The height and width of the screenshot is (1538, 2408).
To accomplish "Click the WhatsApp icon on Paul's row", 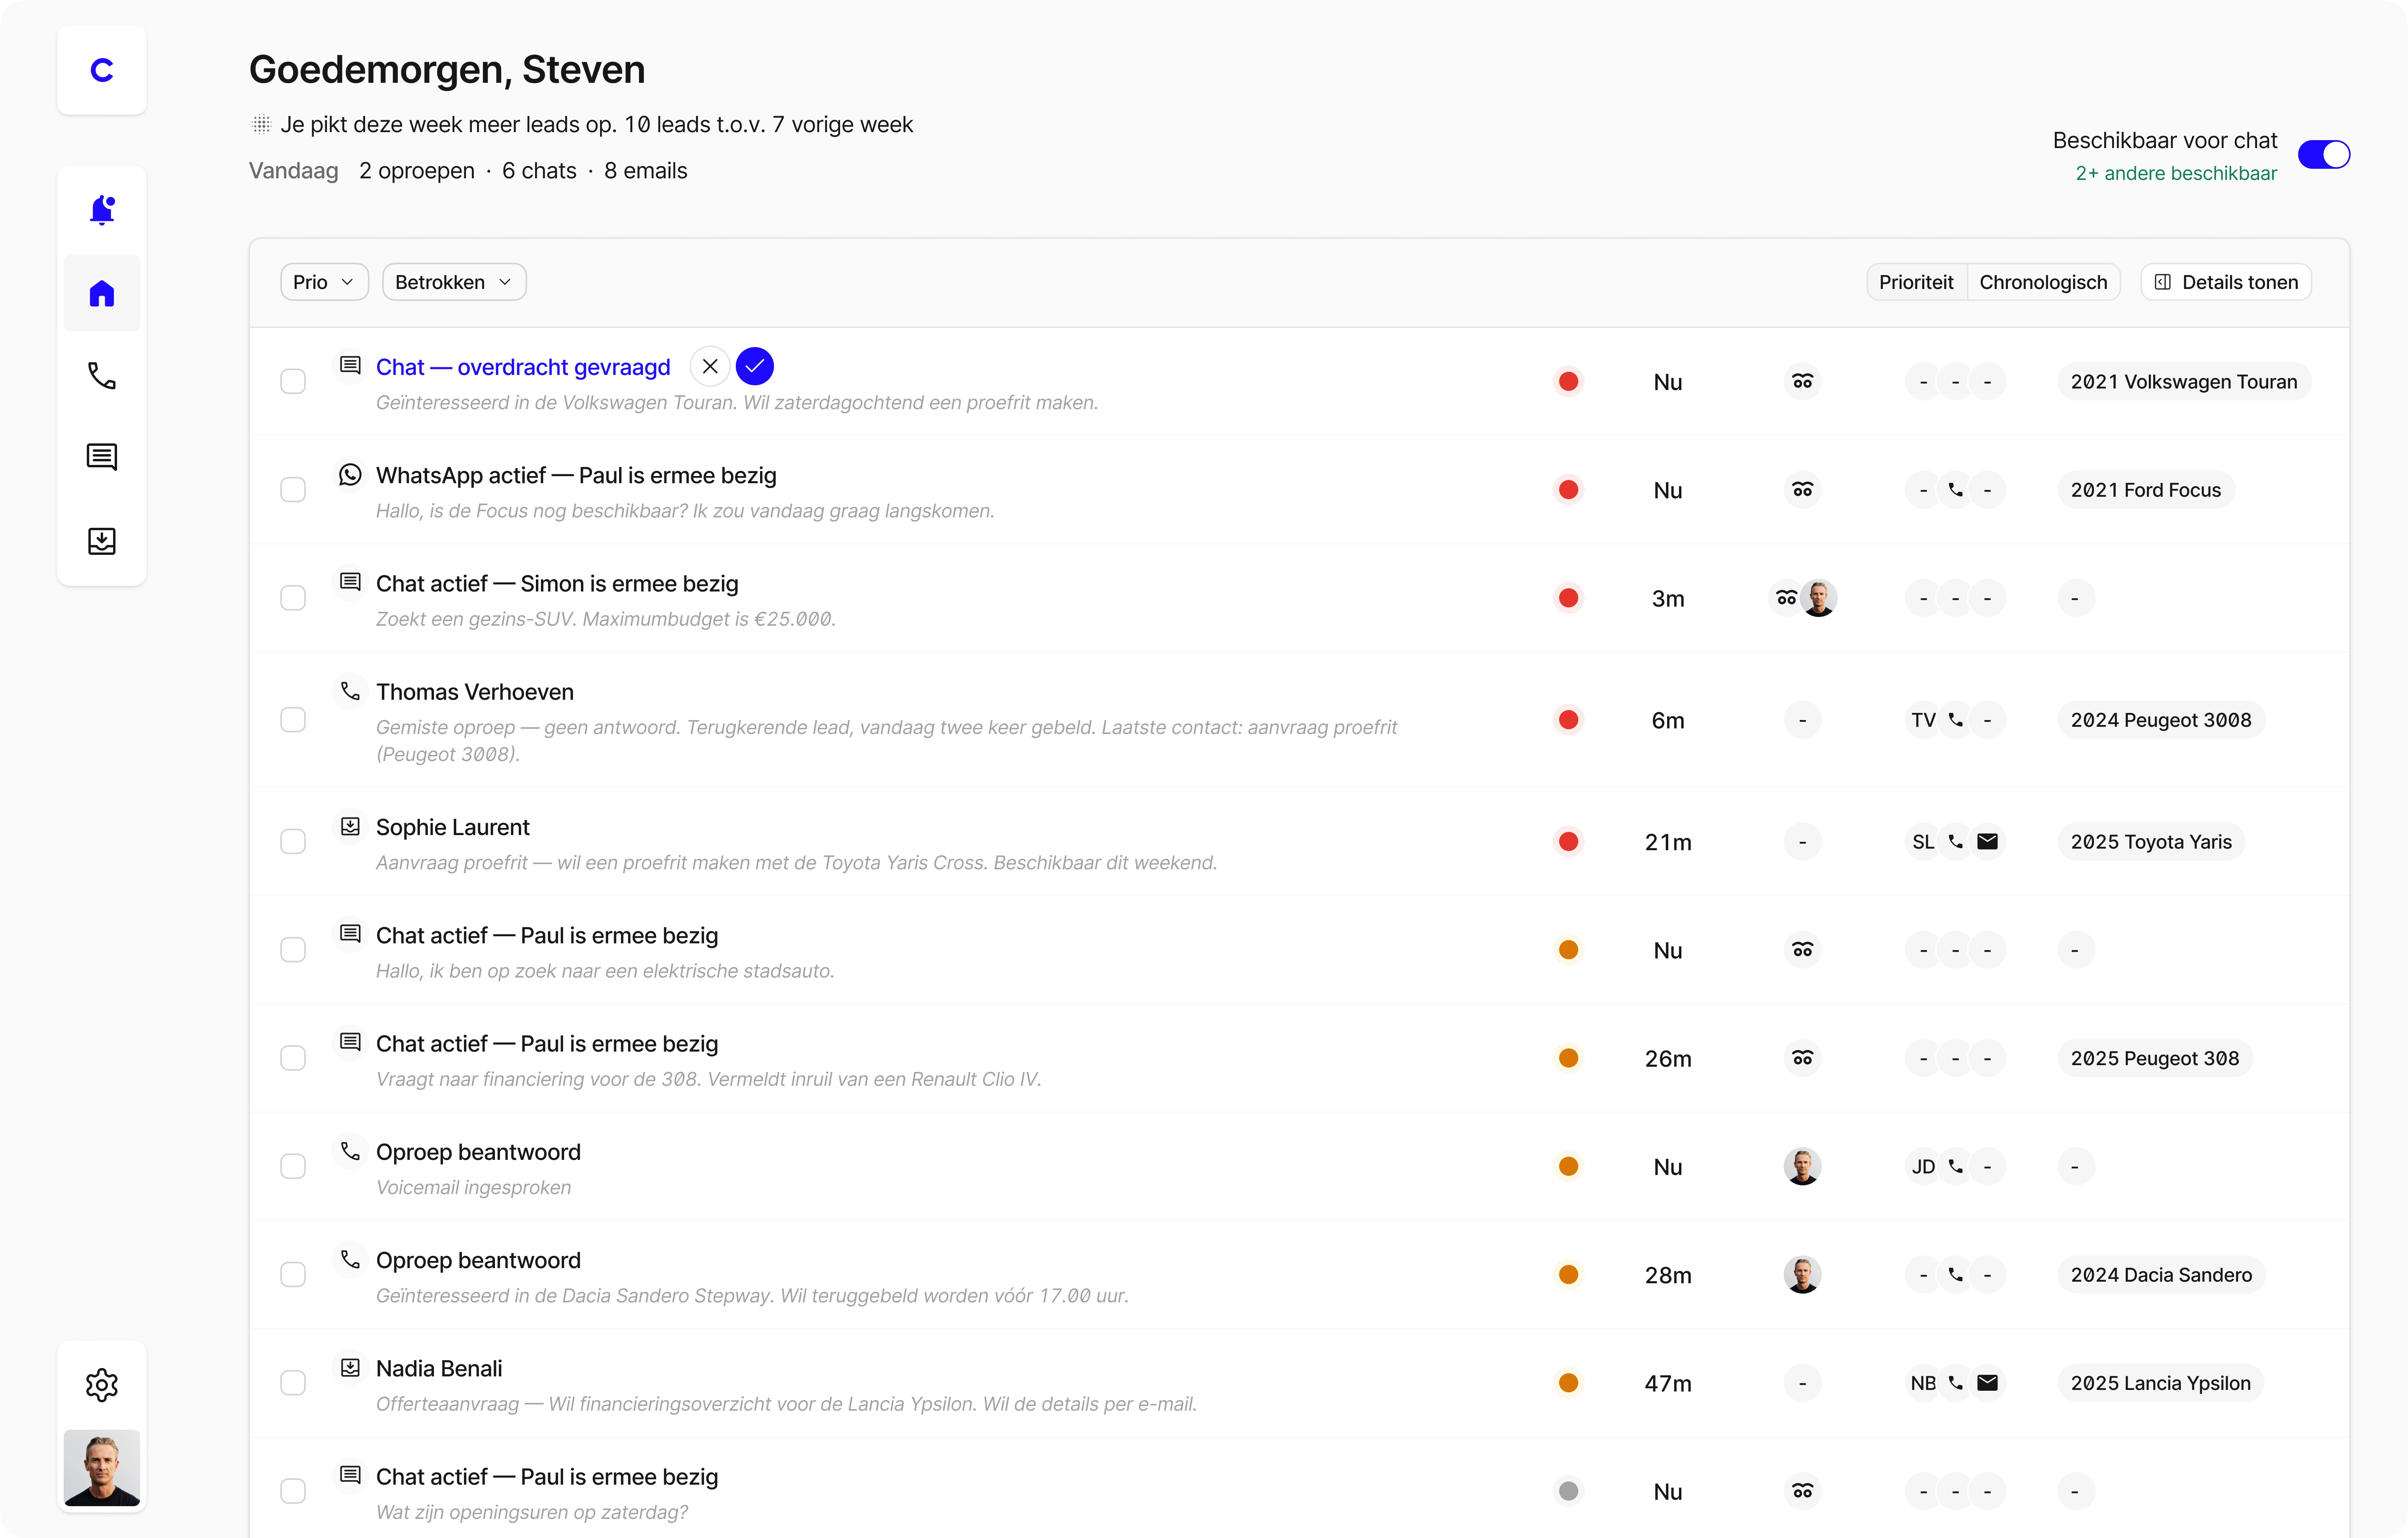I will point(350,474).
